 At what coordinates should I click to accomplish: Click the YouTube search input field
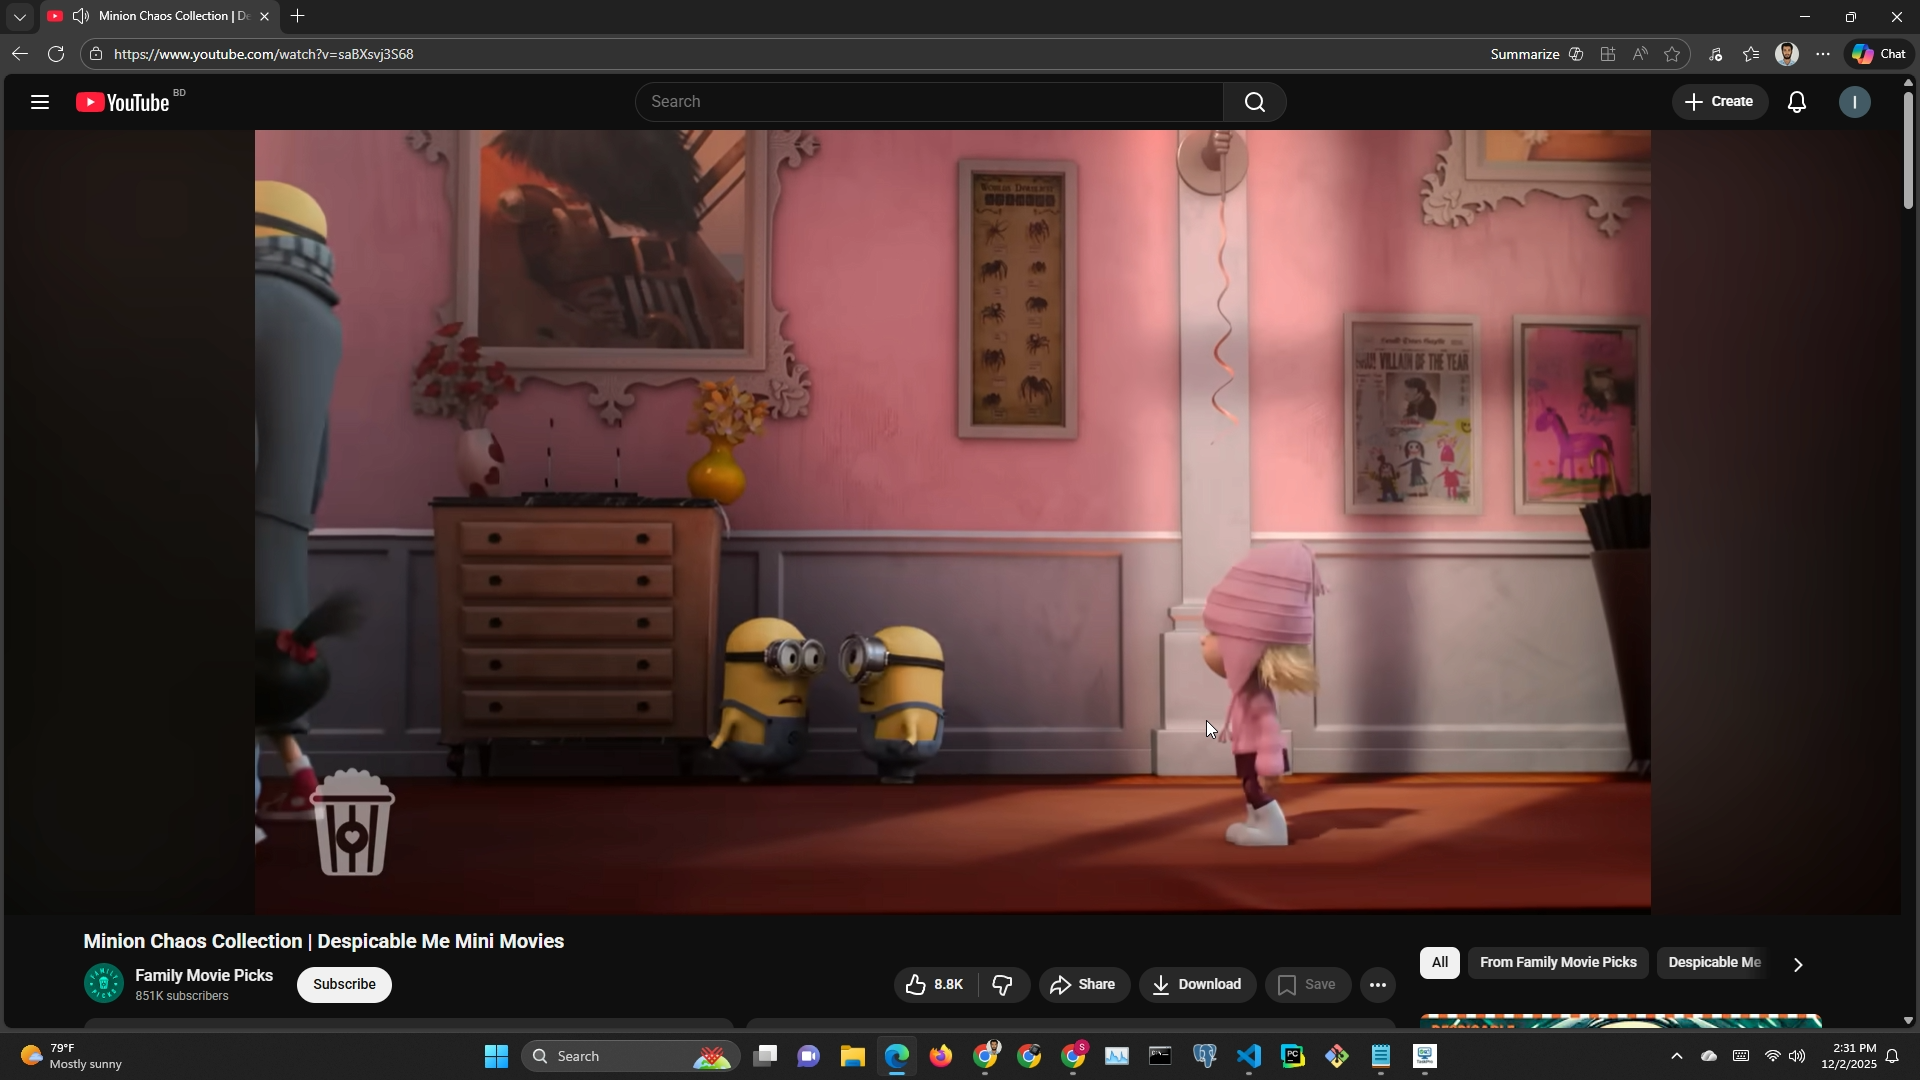click(x=930, y=102)
